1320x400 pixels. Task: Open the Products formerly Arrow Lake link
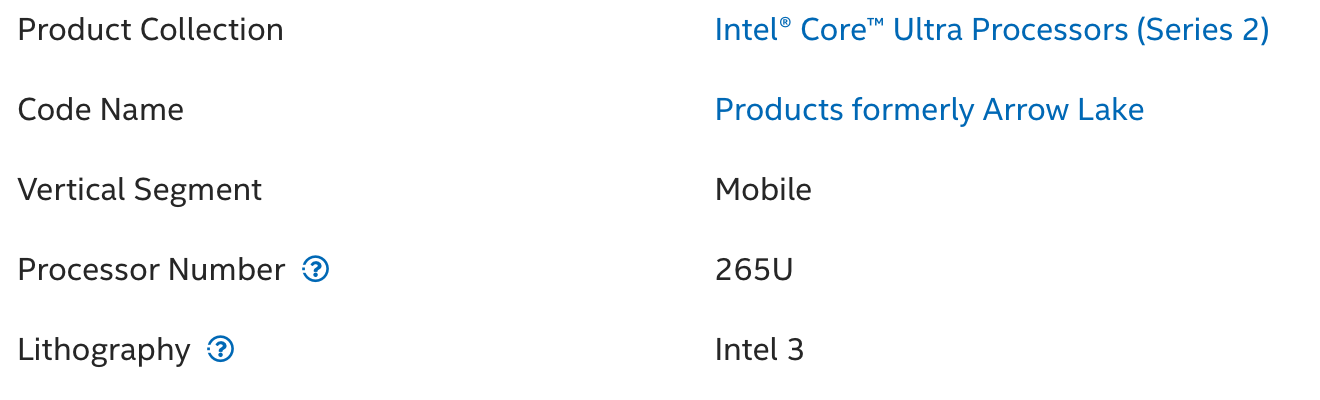click(x=929, y=109)
